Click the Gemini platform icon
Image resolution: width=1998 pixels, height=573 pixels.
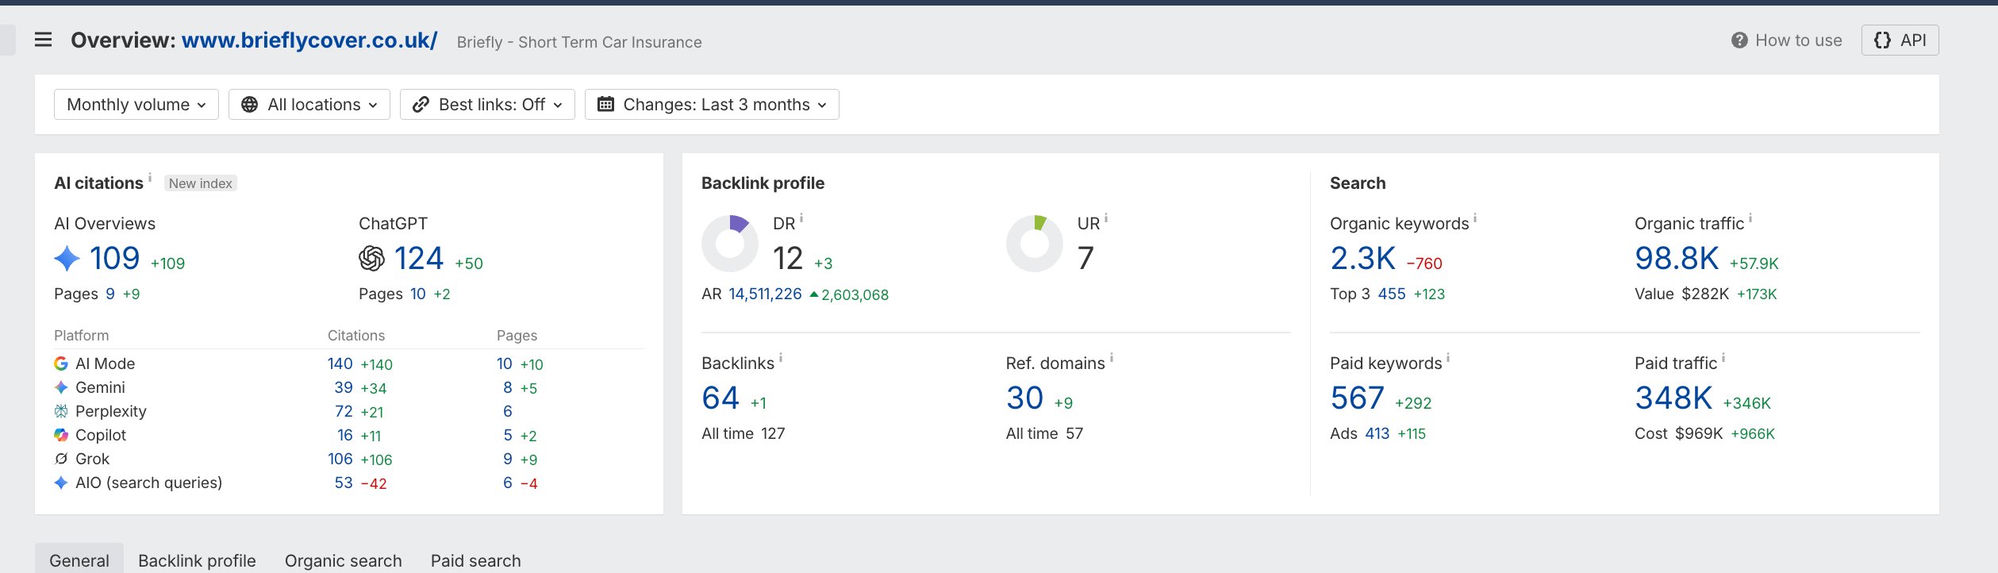point(61,387)
